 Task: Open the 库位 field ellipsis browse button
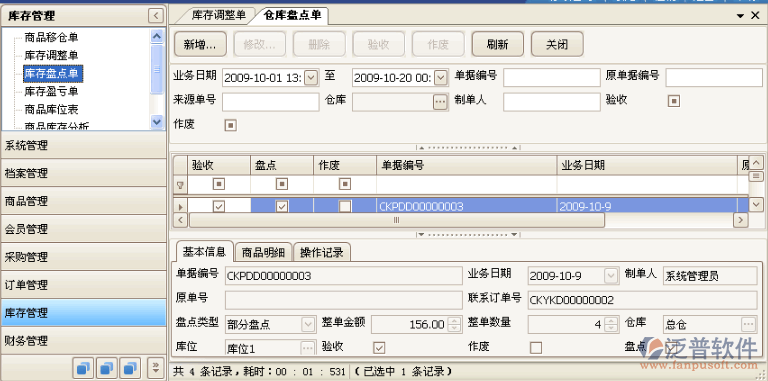308,348
